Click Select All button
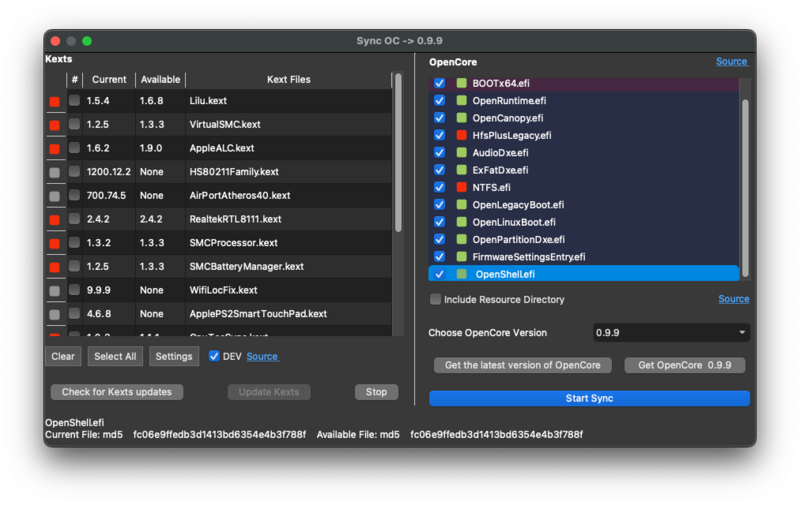The height and width of the screenshot is (505, 800). [115, 357]
